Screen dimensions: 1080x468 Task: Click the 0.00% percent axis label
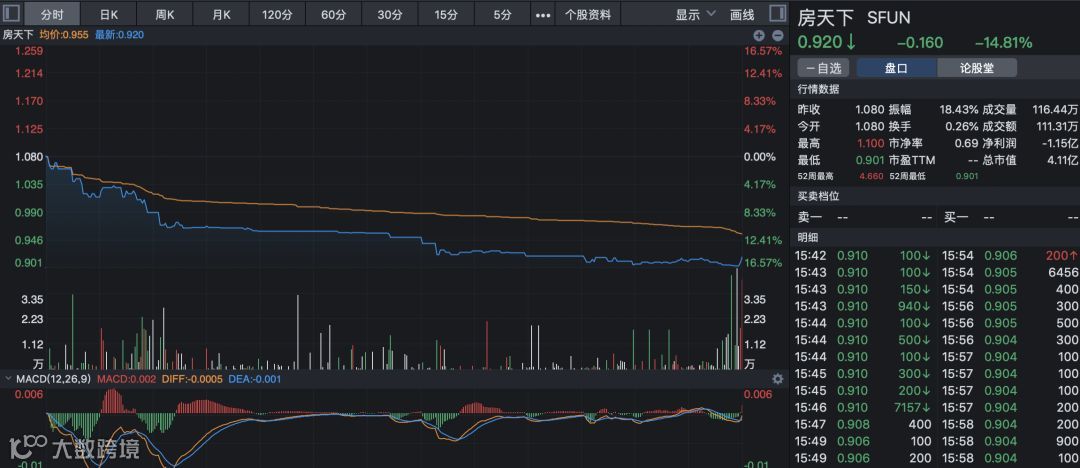[x=760, y=156]
